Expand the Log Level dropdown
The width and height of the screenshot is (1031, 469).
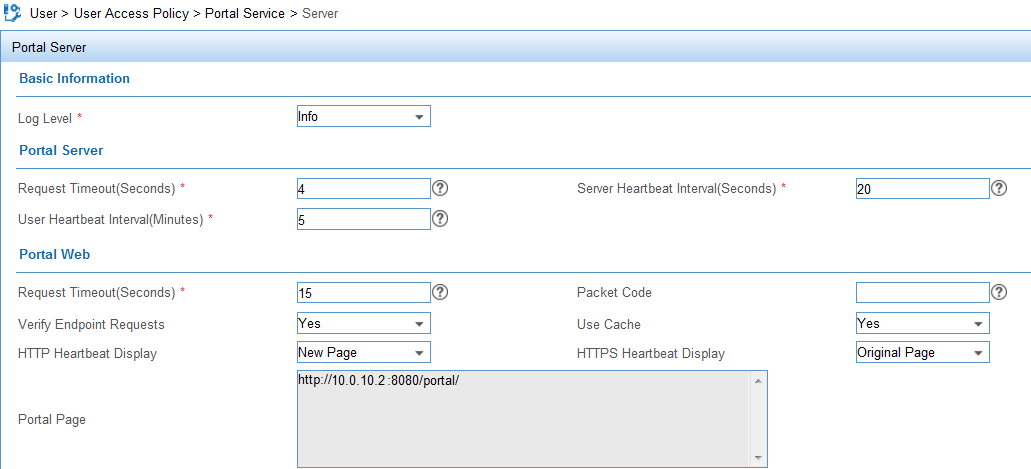click(364, 116)
